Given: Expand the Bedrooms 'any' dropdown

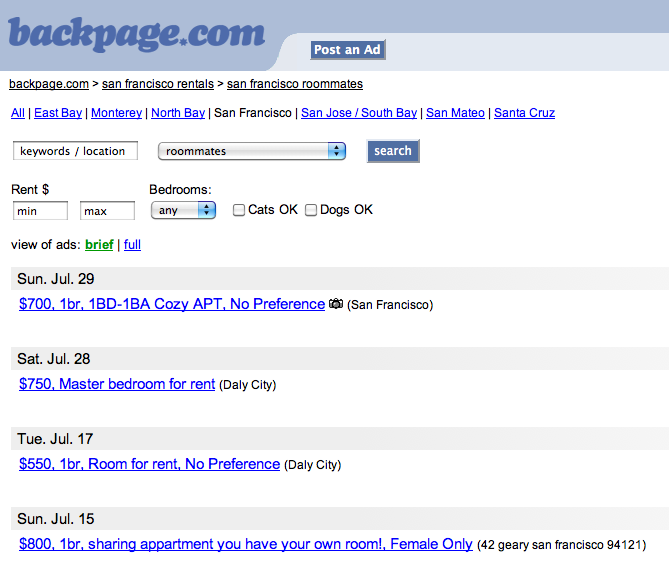Looking at the screenshot, I should 182,210.
